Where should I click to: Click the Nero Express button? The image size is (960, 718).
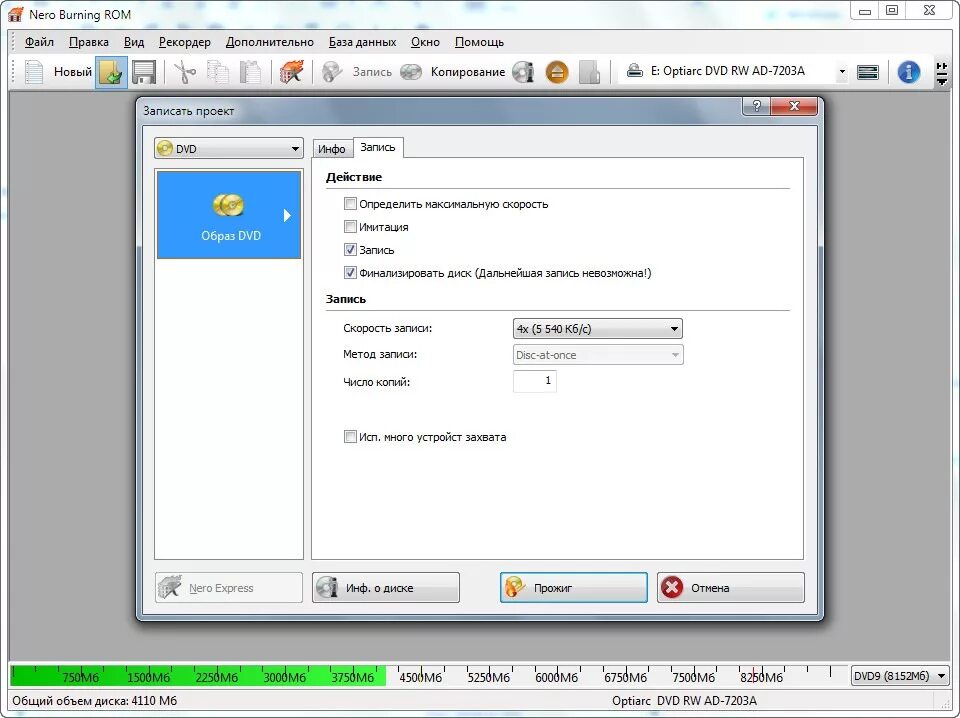click(x=229, y=588)
